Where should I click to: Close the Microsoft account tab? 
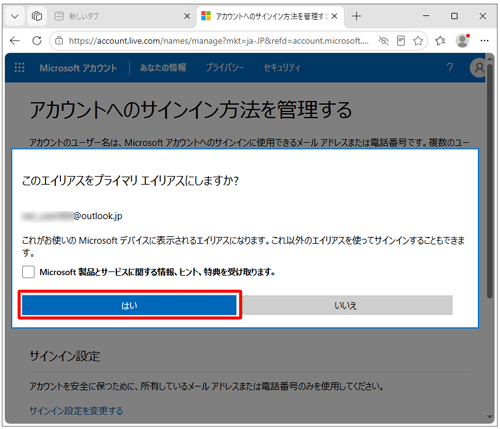pos(335,16)
